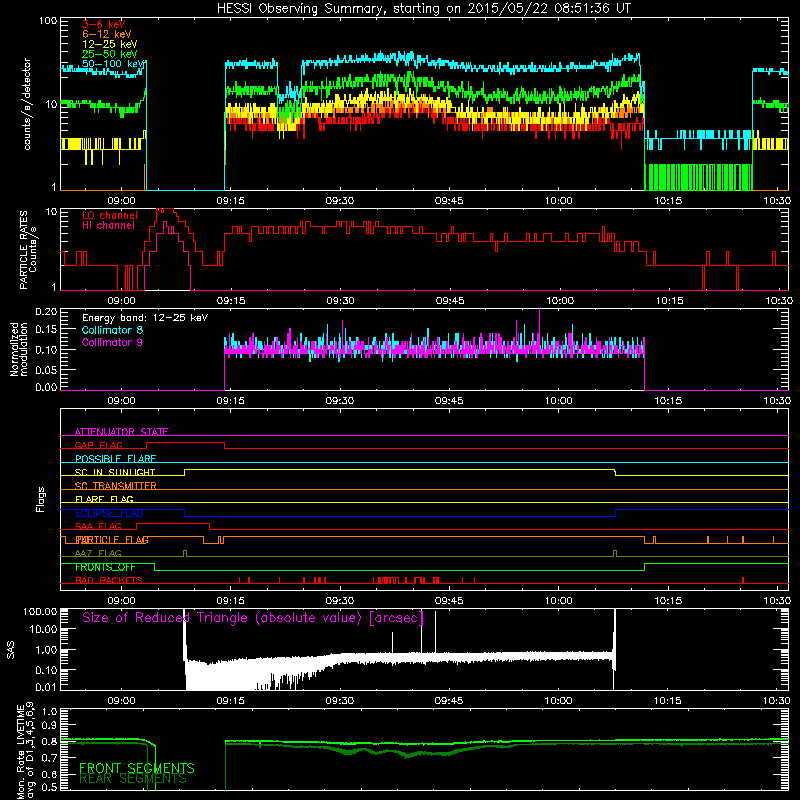Click the Normalized modulation axis label

pyautogui.click(x=18, y=349)
